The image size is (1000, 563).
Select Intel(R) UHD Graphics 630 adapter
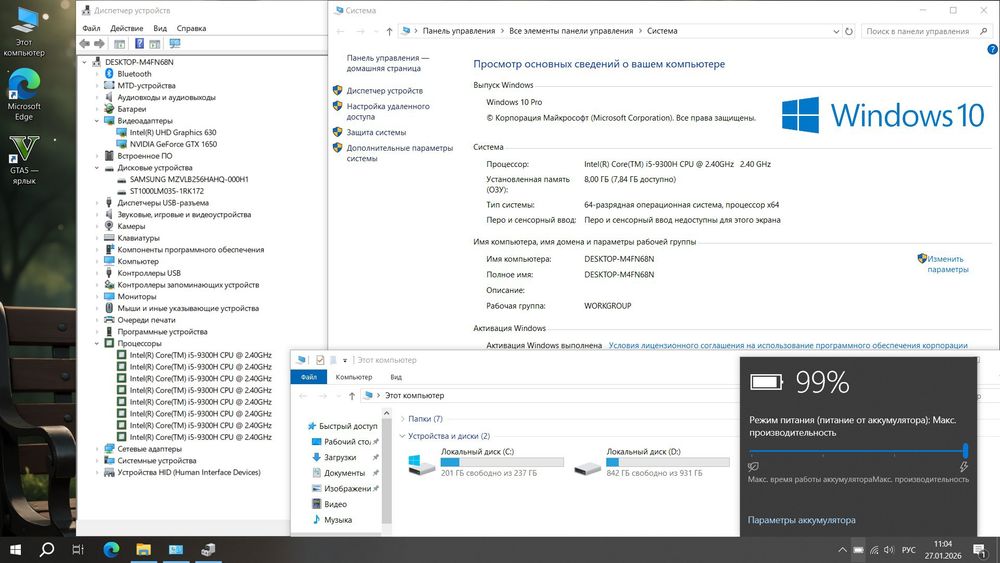(x=173, y=133)
